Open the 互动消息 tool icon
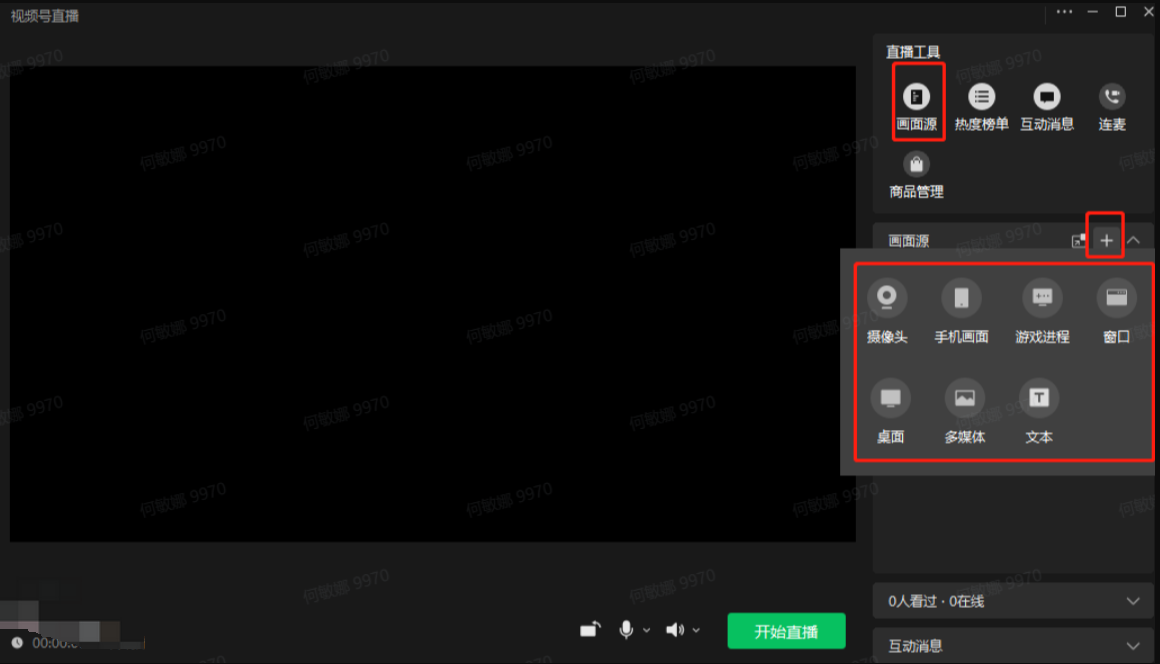1160x664 pixels. click(x=1047, y=105)
